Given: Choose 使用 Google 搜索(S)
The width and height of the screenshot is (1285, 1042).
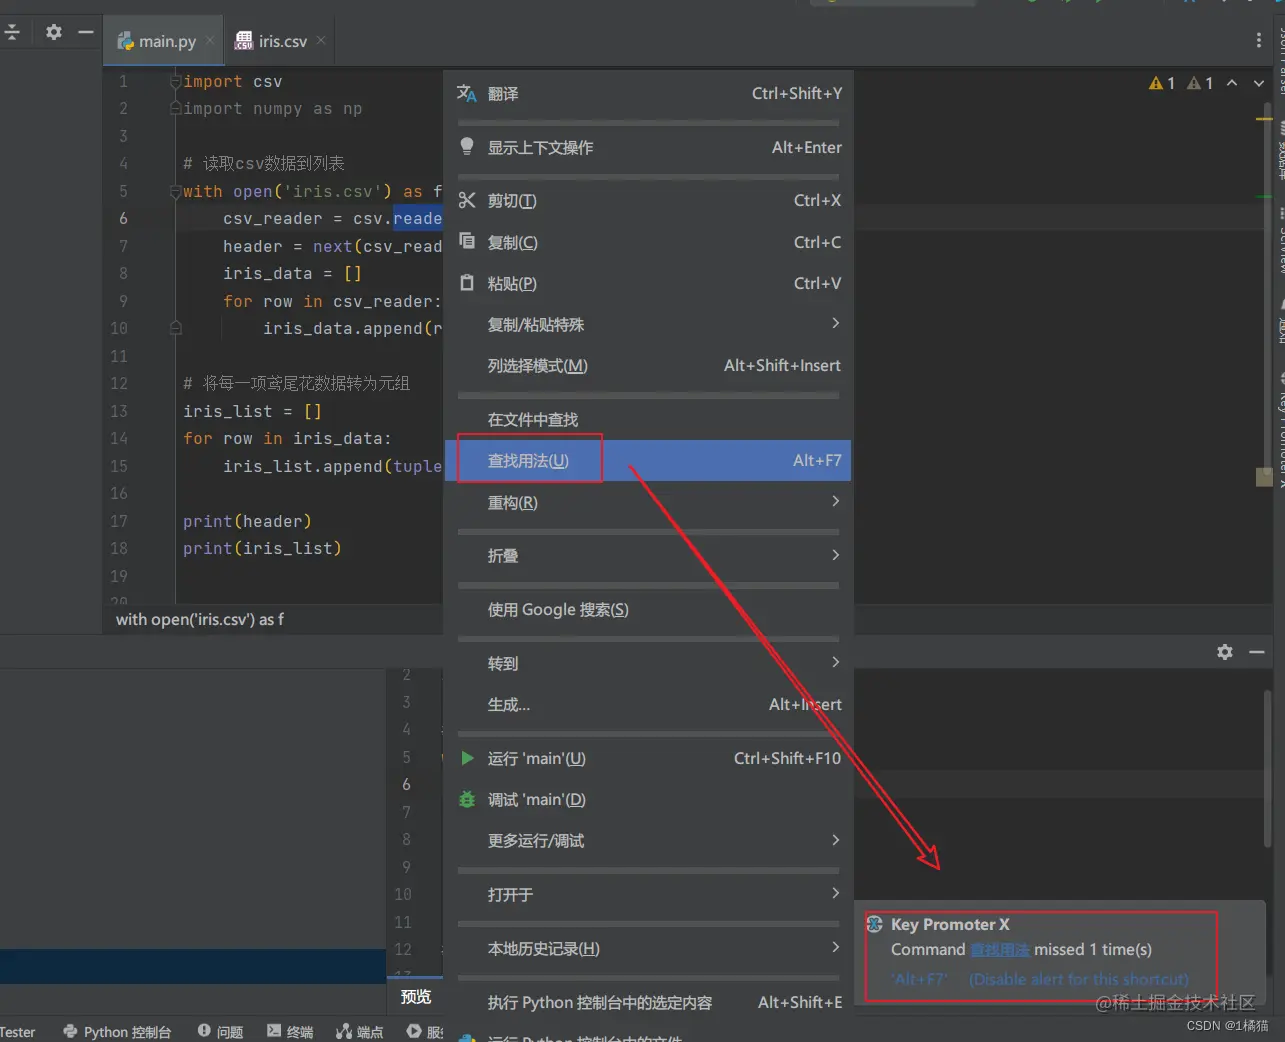Looking at the screenshot, I should click(648, 609).
